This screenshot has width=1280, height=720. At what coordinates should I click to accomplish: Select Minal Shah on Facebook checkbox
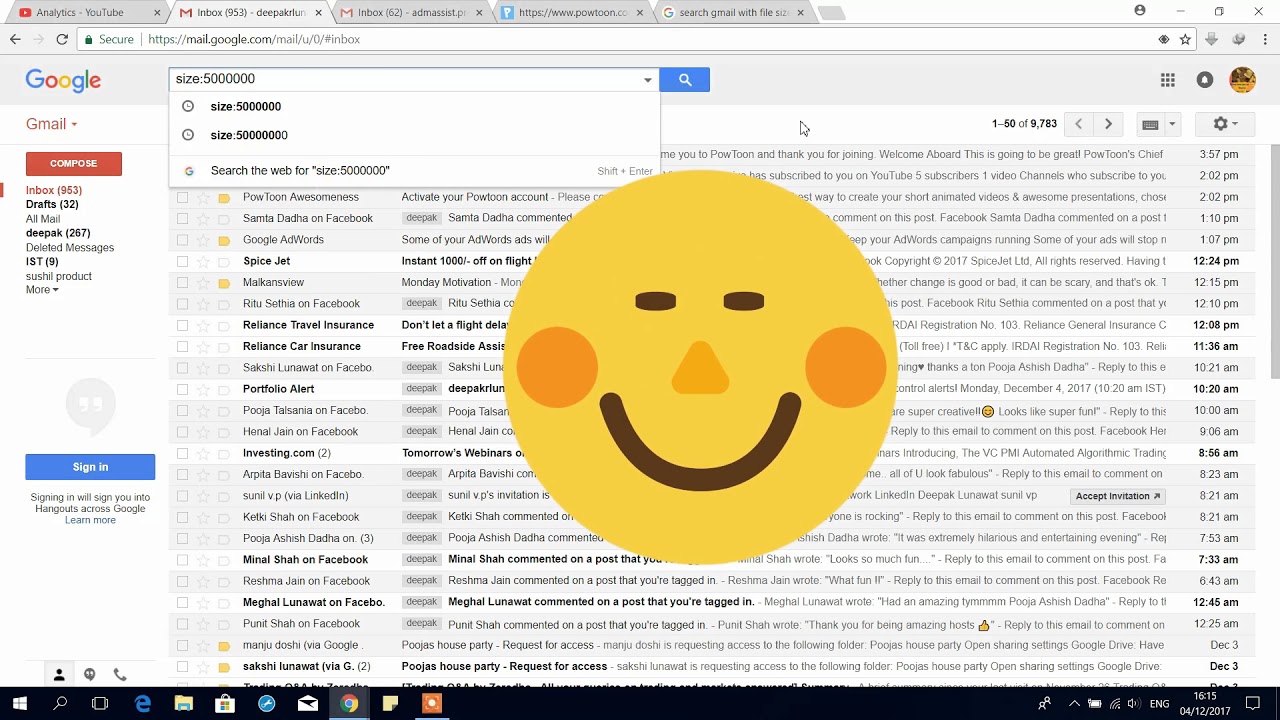point(182,560)
